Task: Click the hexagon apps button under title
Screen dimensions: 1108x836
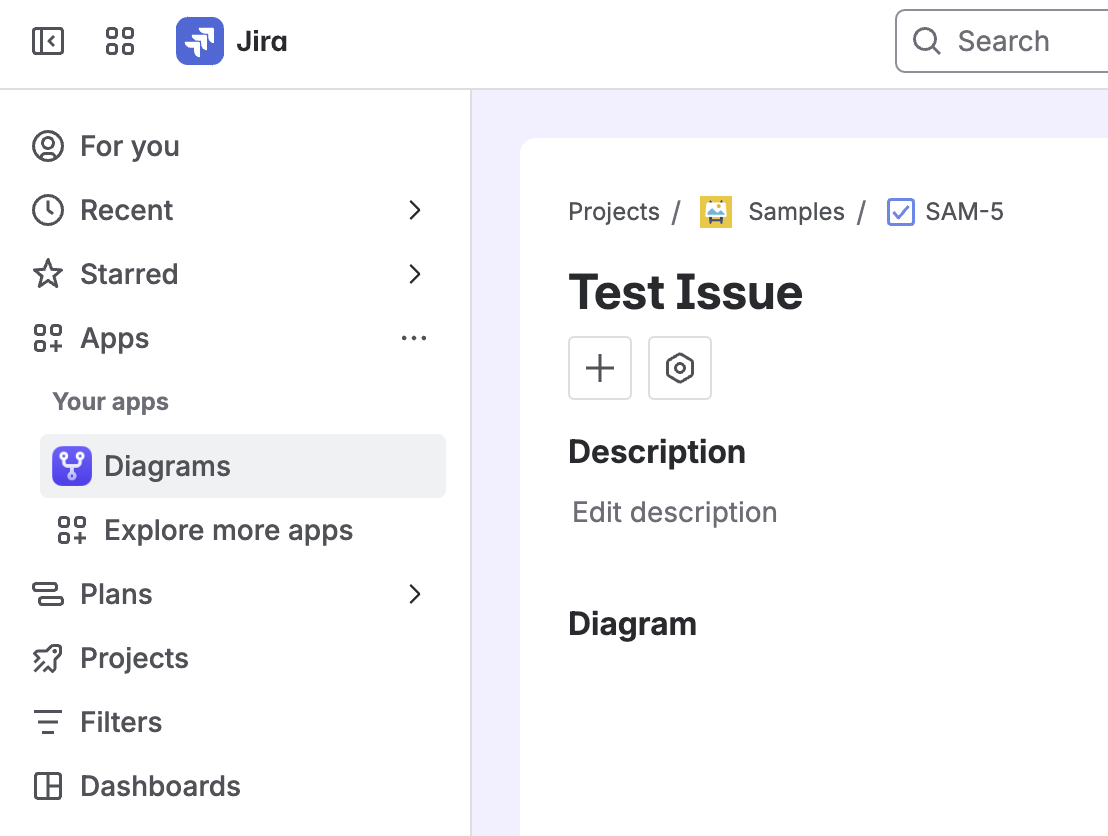Action: click(x=680, y=368)
